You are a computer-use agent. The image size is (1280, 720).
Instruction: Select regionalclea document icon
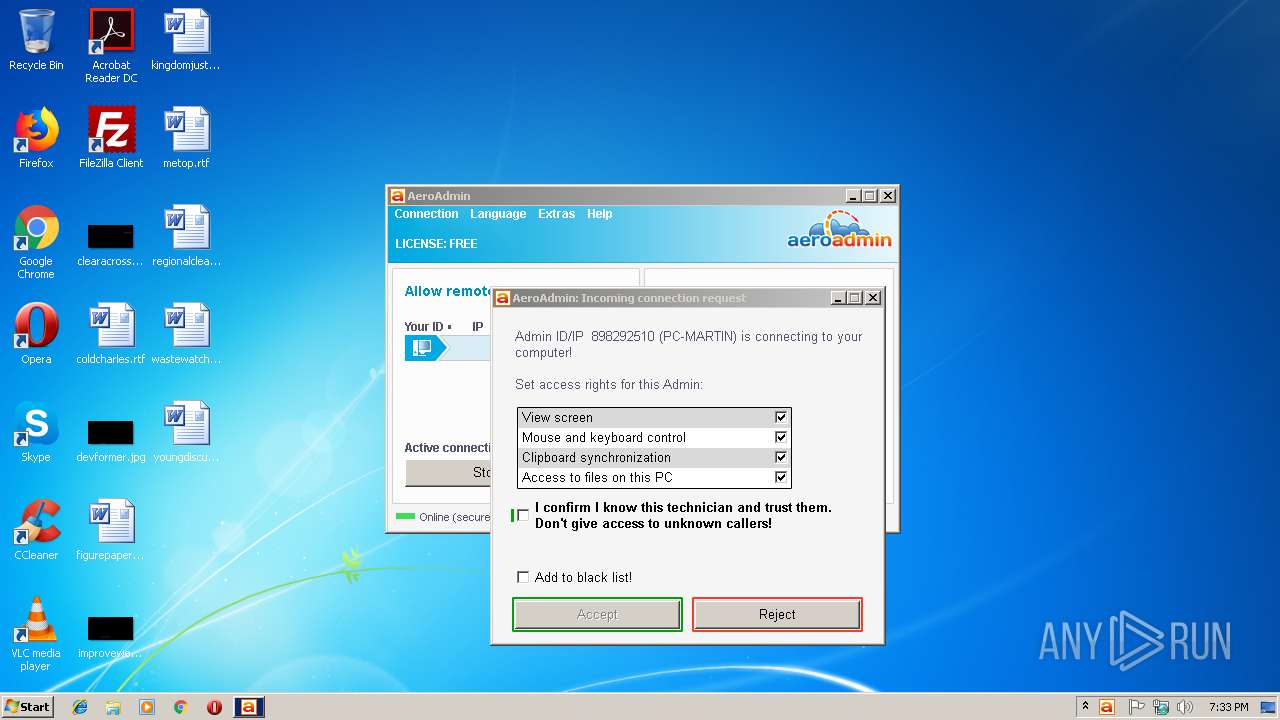pos(186,236)
